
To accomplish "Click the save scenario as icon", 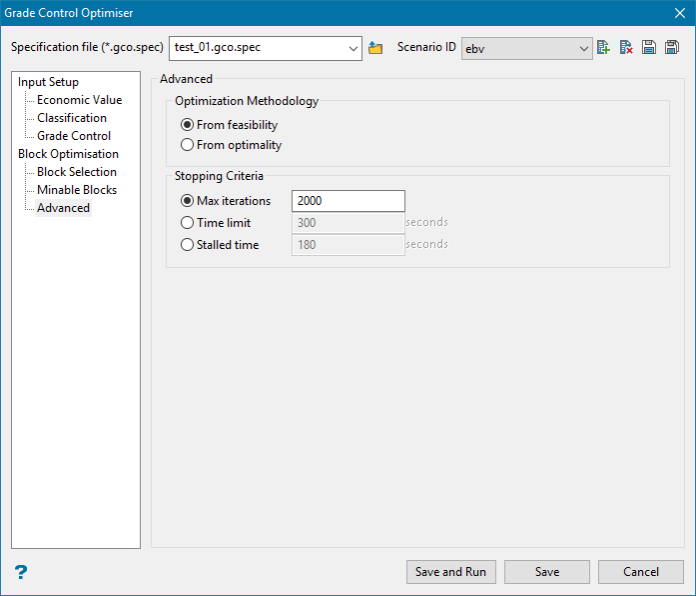I will (672, 47).
